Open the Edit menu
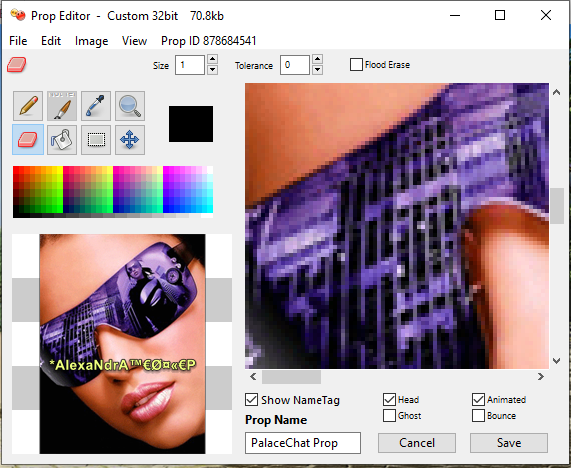 click(51, 41)
